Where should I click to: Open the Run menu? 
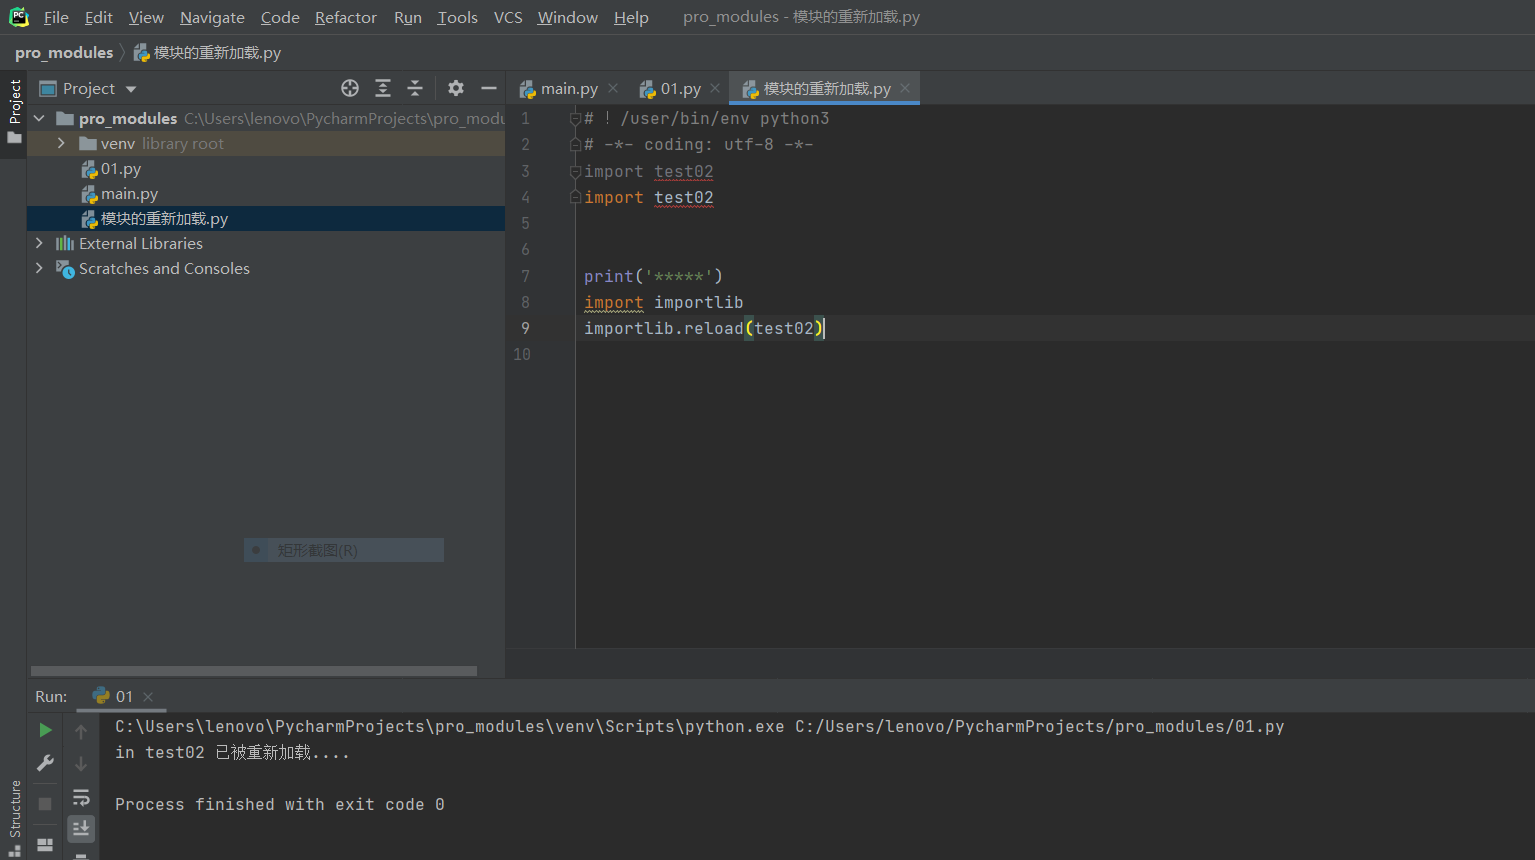click(x=408, y=17)
